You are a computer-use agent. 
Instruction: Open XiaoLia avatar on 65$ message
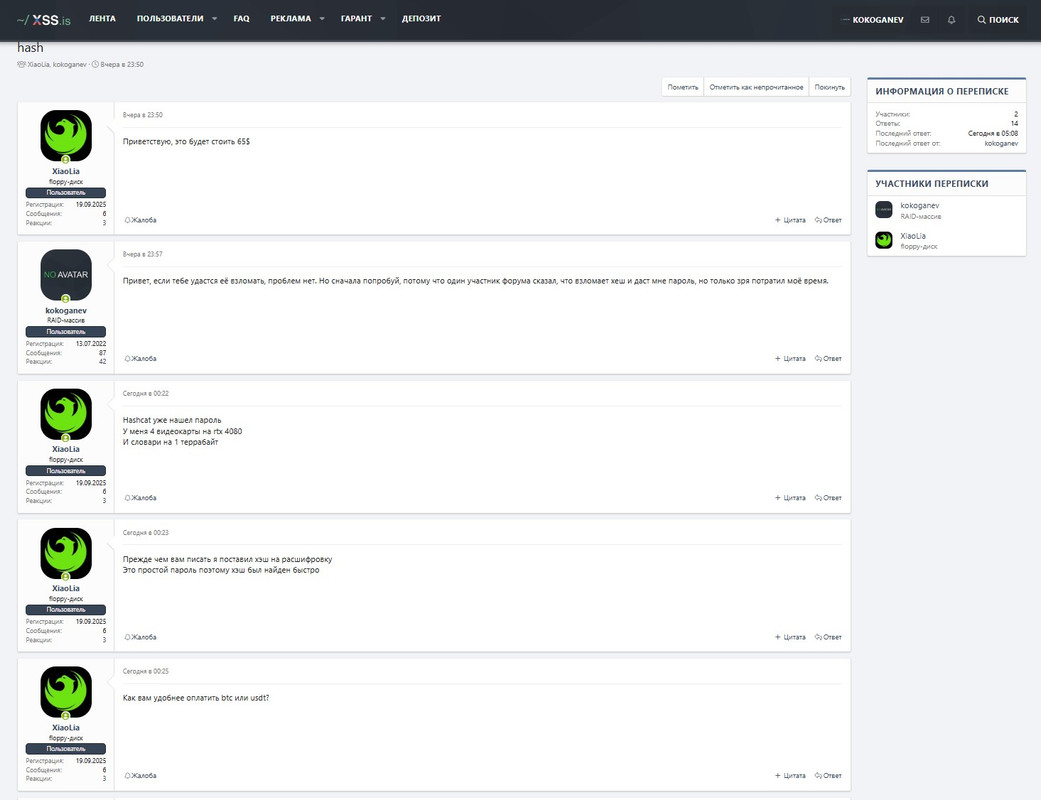click(x=66, y=136)
